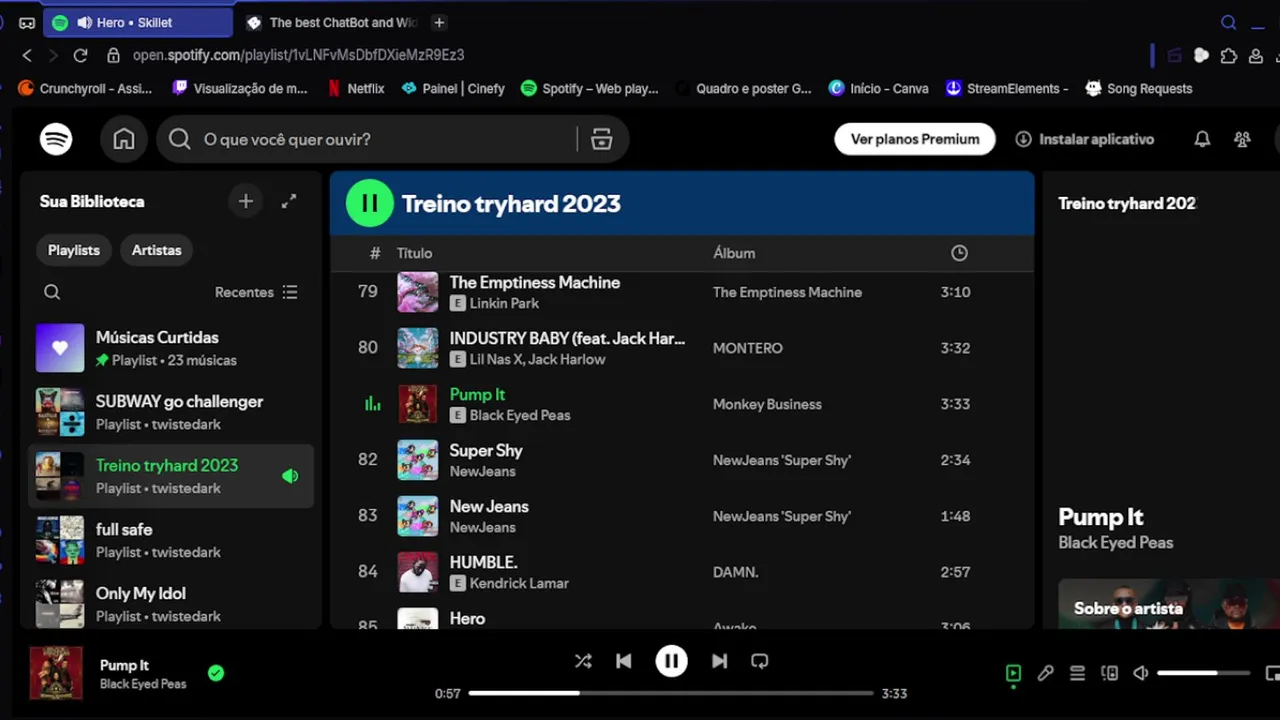This screenshot has height=720, width=1280.
Task: Click the Pump It album thumbnail in the player bar
Action: 56,673
